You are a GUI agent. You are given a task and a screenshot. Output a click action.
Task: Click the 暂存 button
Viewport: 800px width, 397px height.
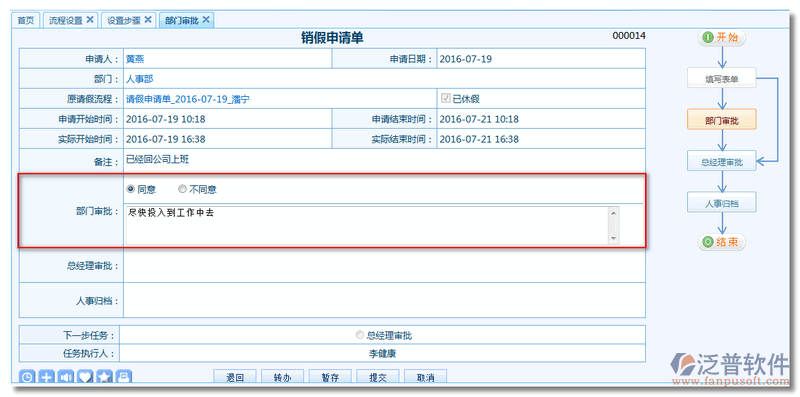330,377
